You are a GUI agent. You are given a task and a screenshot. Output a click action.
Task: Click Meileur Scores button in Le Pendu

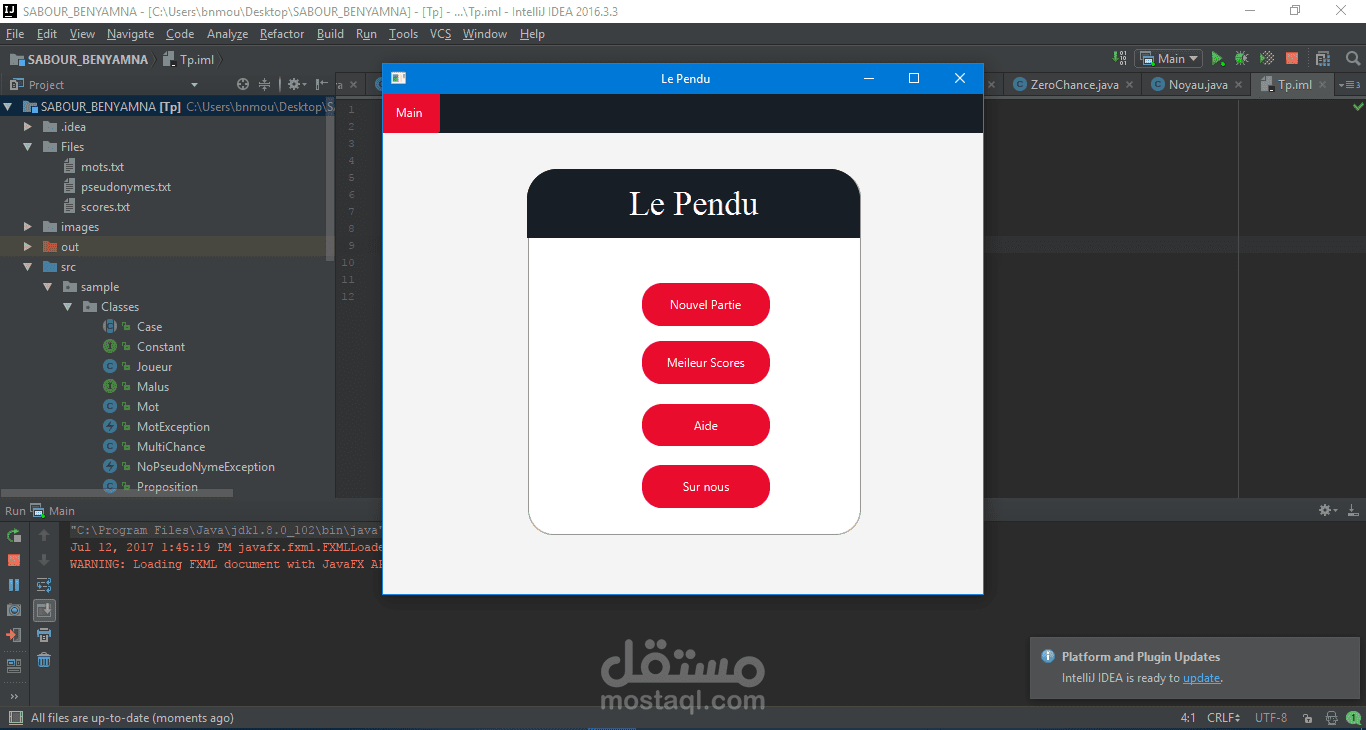(x=706, y=363)
